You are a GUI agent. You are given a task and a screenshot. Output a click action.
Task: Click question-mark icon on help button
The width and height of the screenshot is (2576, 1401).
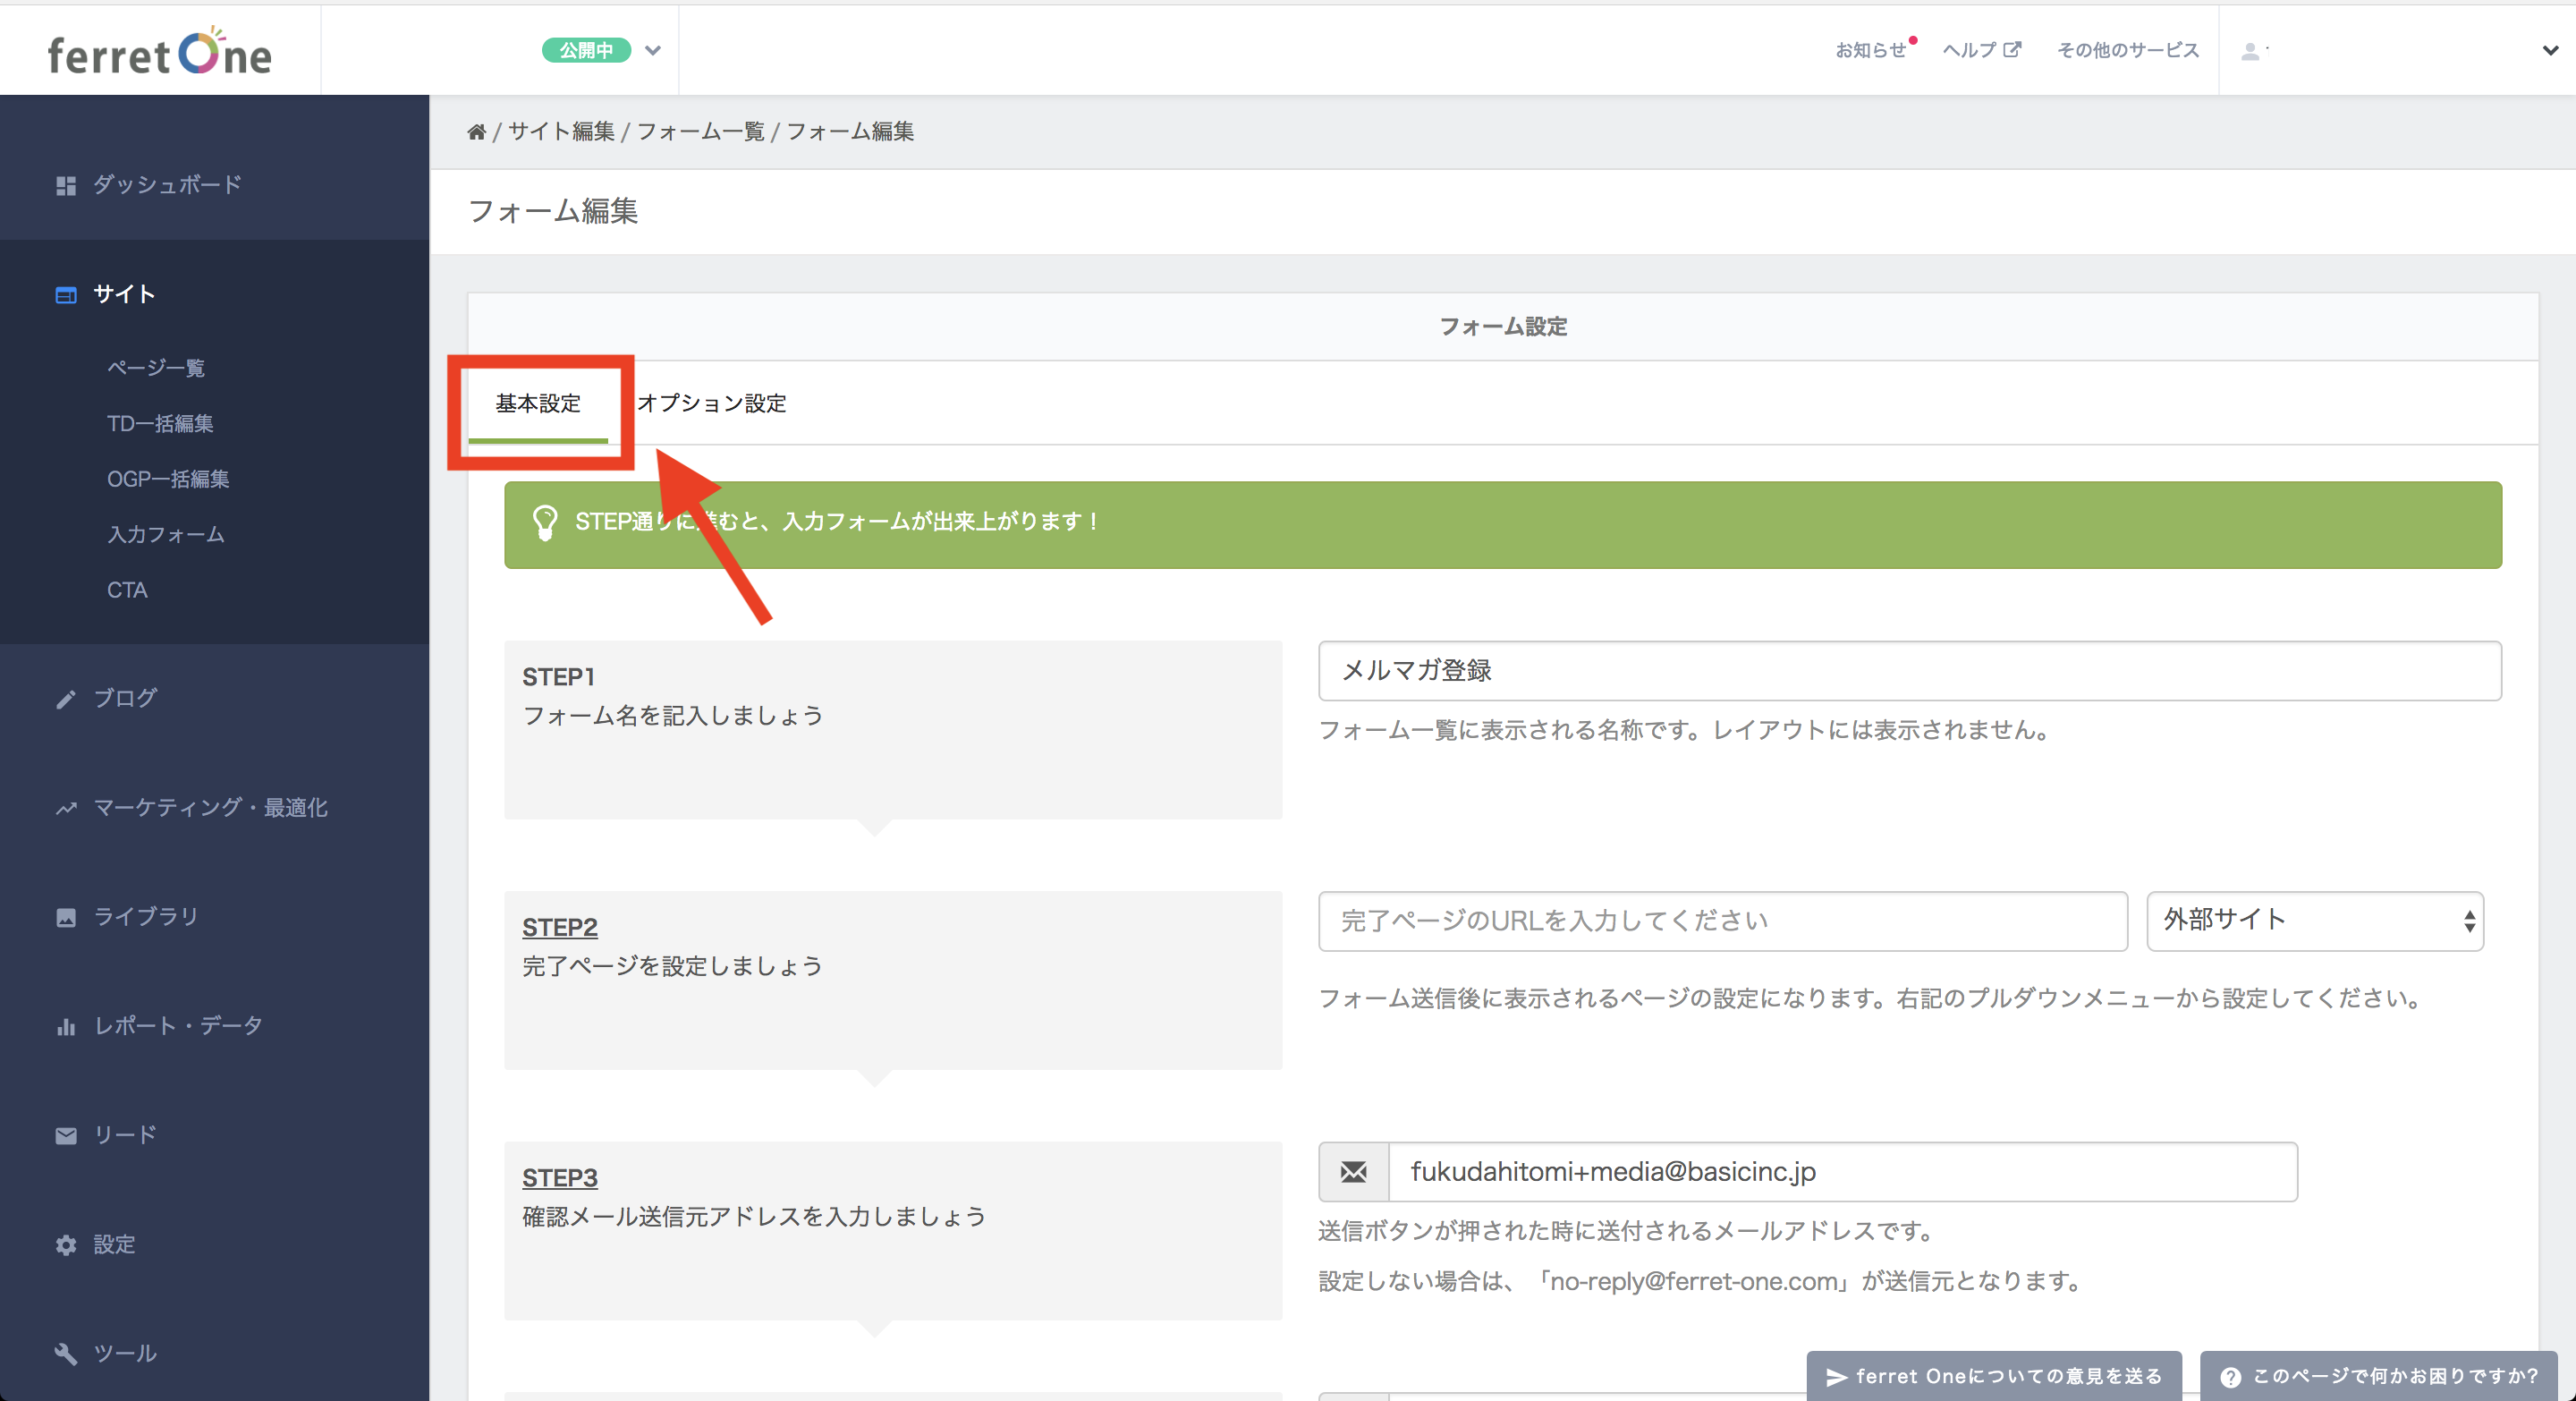pos(2230,1377)
